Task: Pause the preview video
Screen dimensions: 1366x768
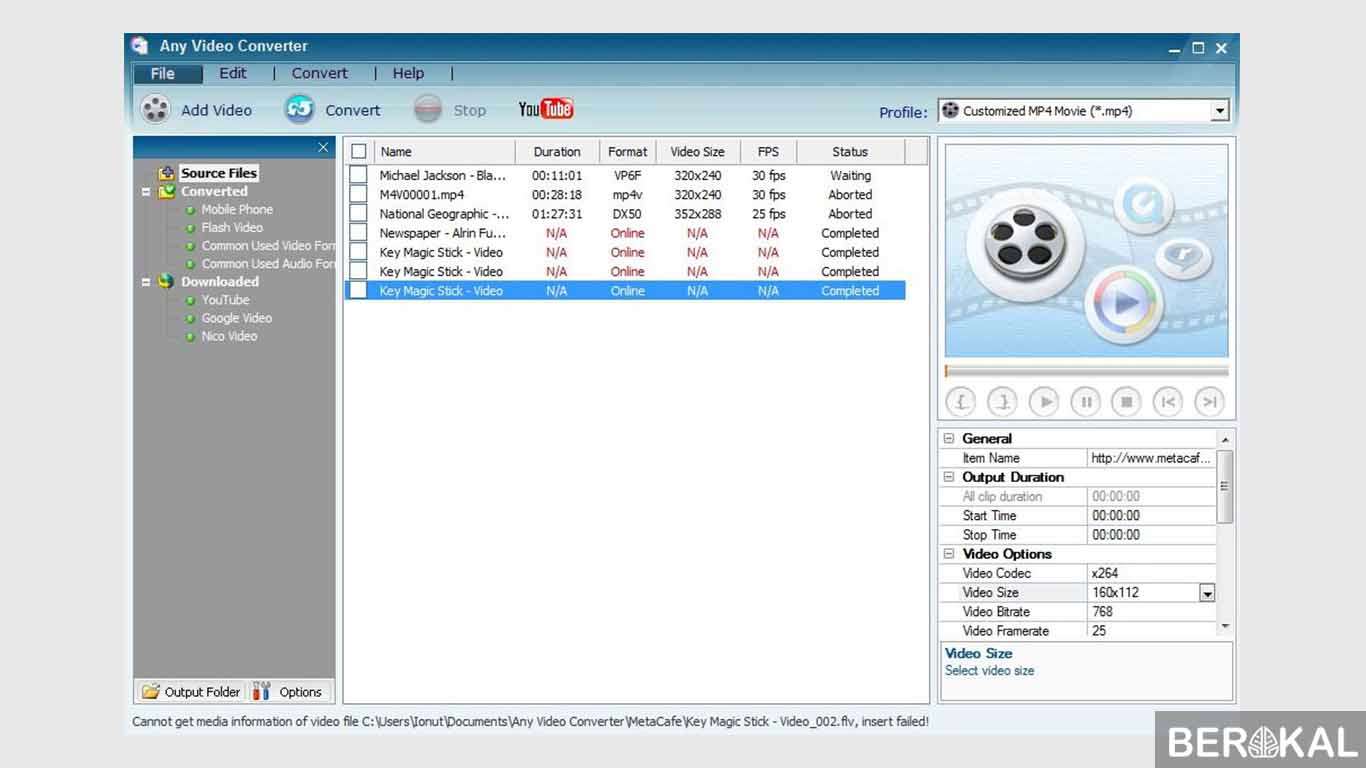Action: point(1085,402)
